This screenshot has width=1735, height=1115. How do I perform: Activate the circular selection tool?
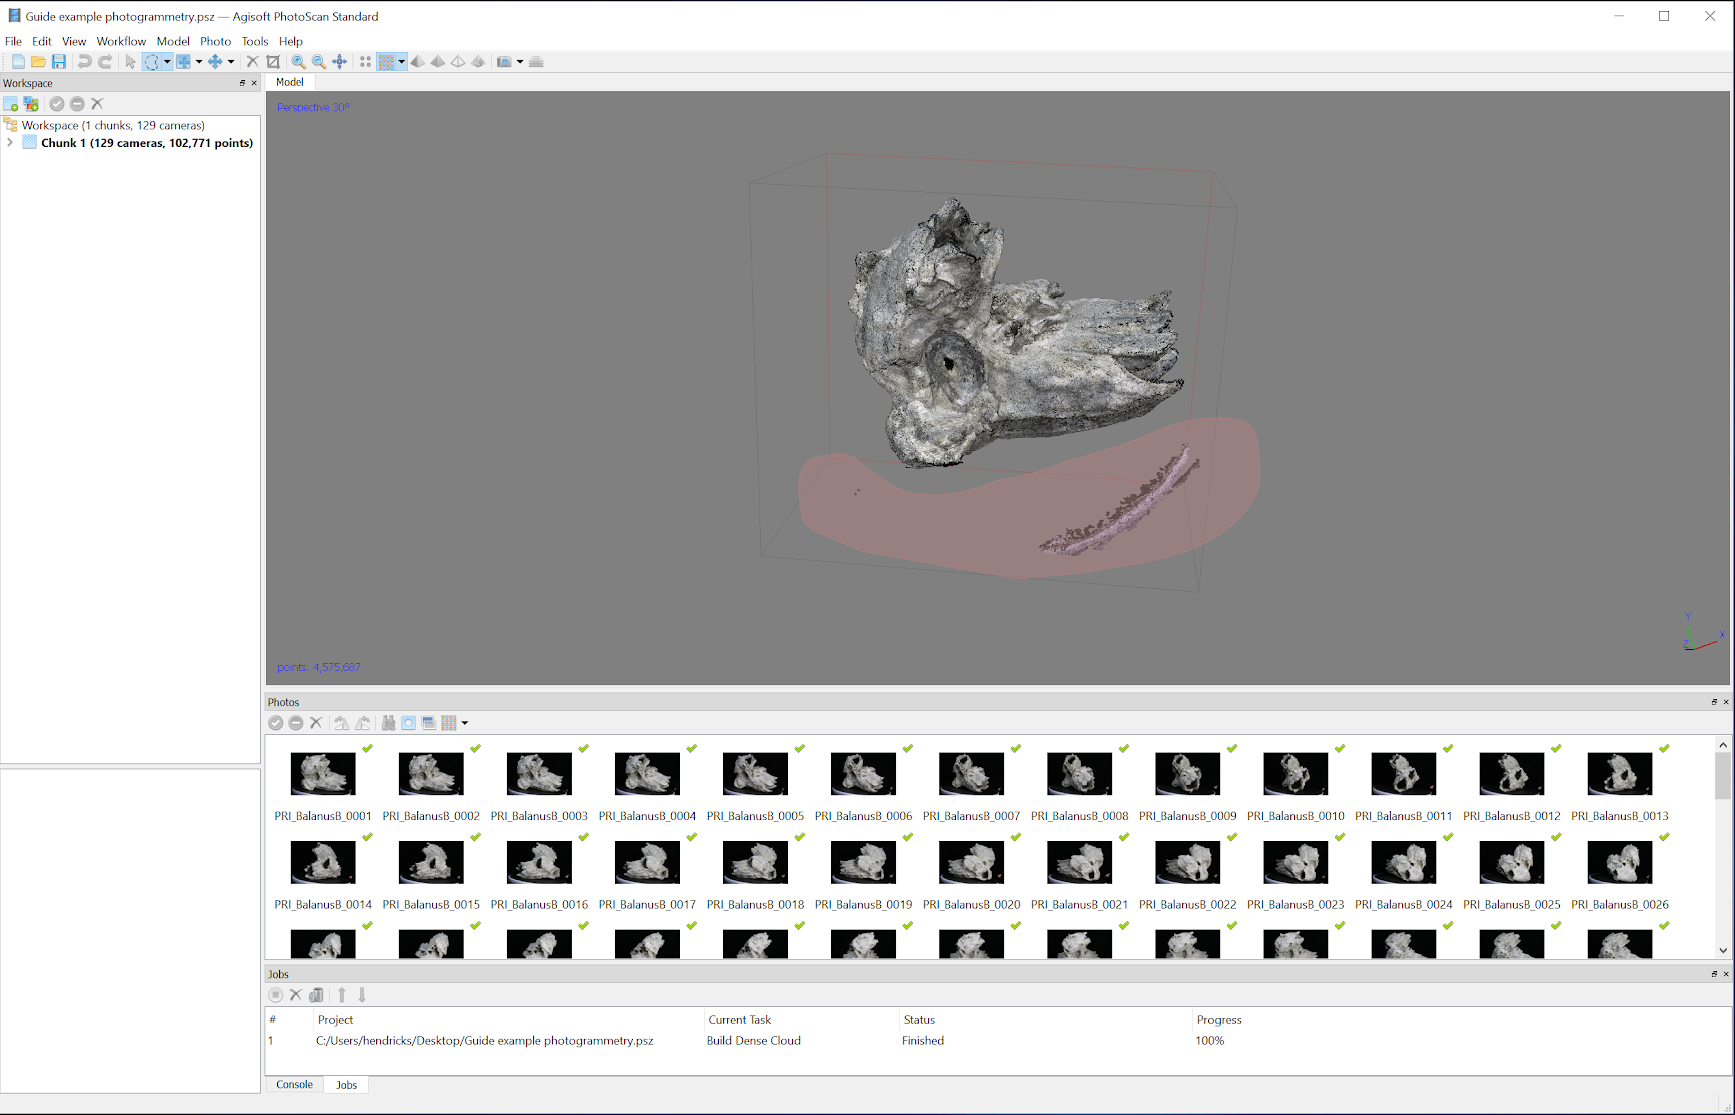(152, 62)
